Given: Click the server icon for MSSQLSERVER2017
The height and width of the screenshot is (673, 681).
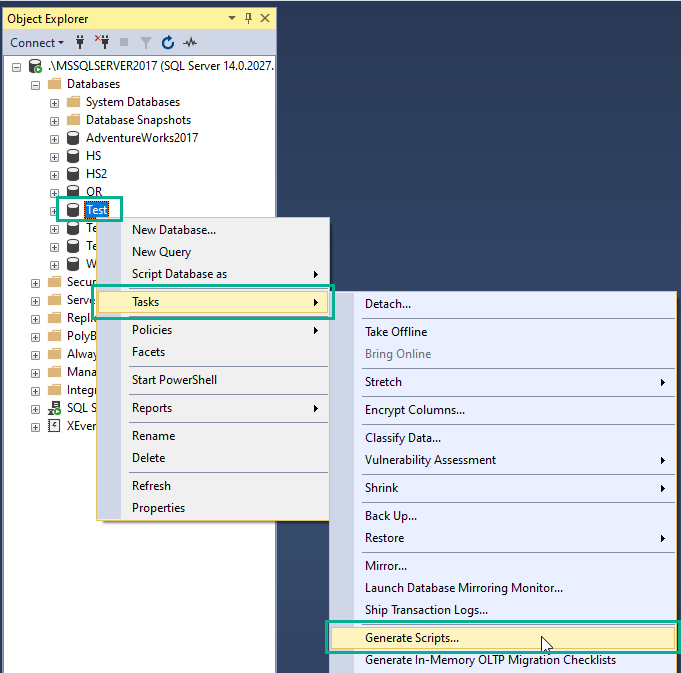Looking at the screenshot, I should (x=36, y=66).
